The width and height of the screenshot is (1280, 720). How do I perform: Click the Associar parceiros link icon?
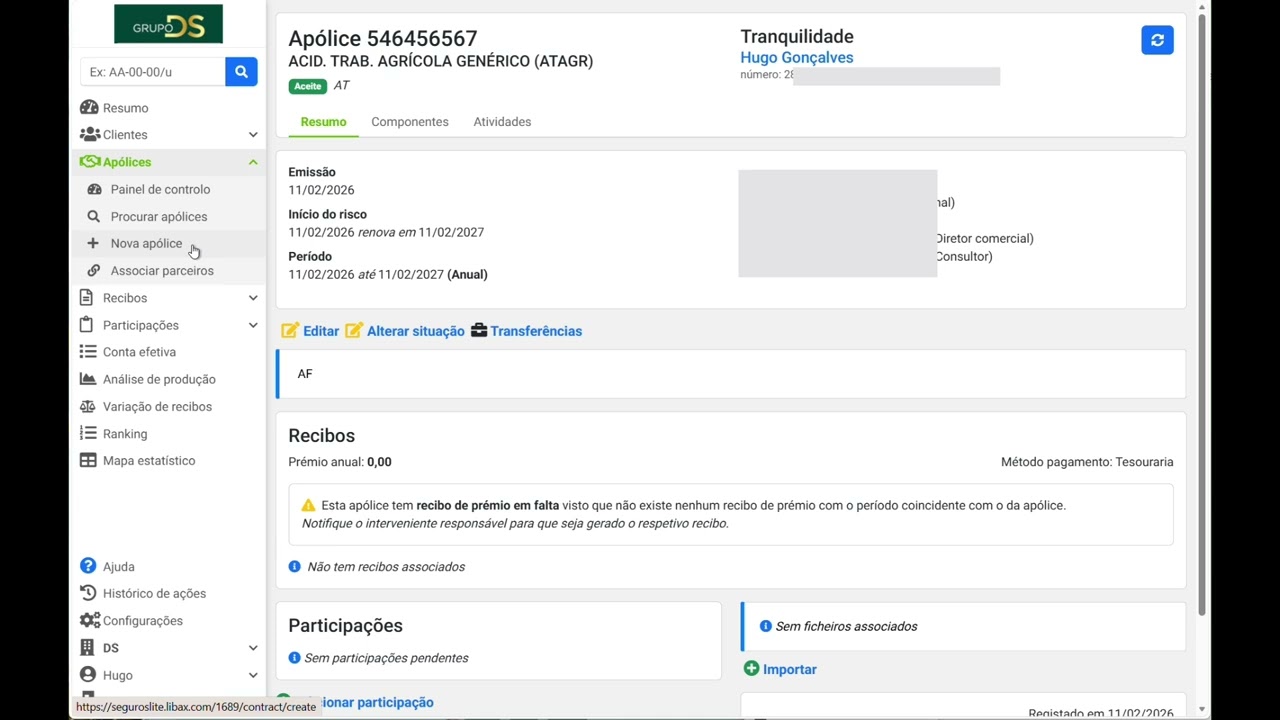pyautogui.click(x=94, y=270)
